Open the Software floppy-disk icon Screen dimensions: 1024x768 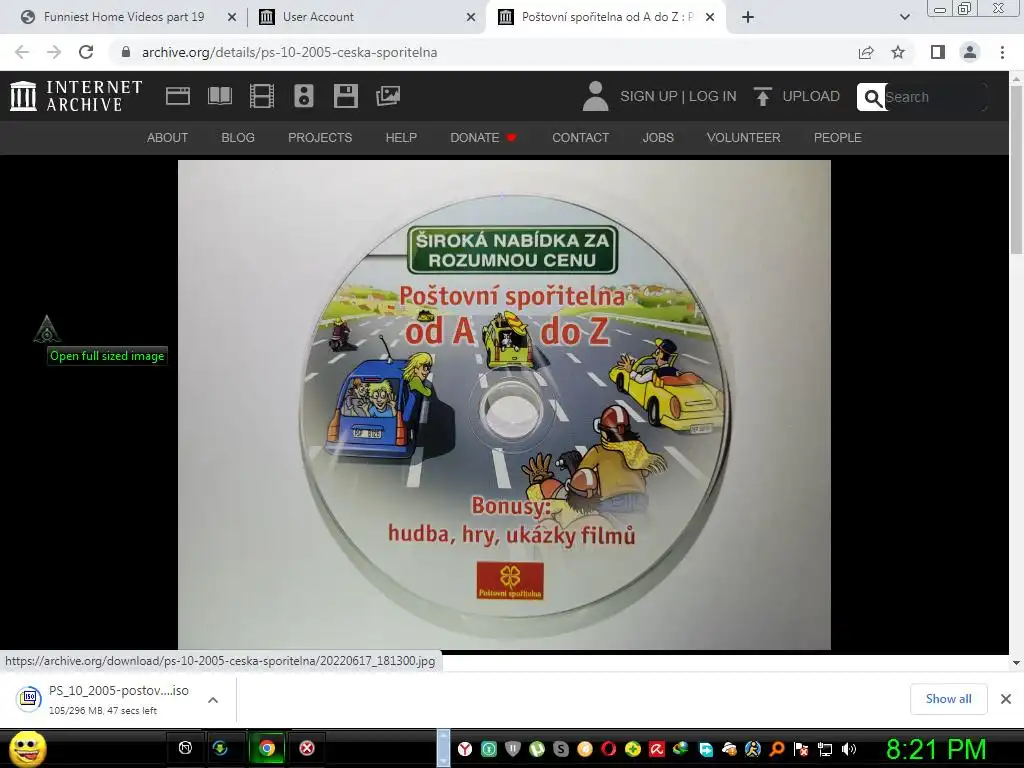coord(345,96)
